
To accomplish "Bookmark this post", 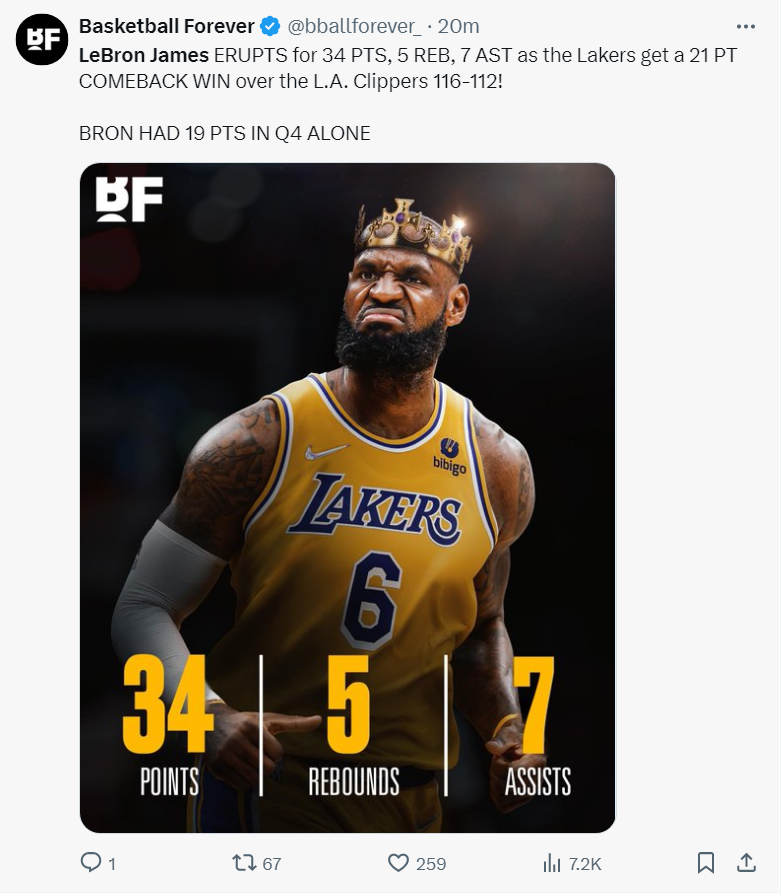I will [706, 863].
